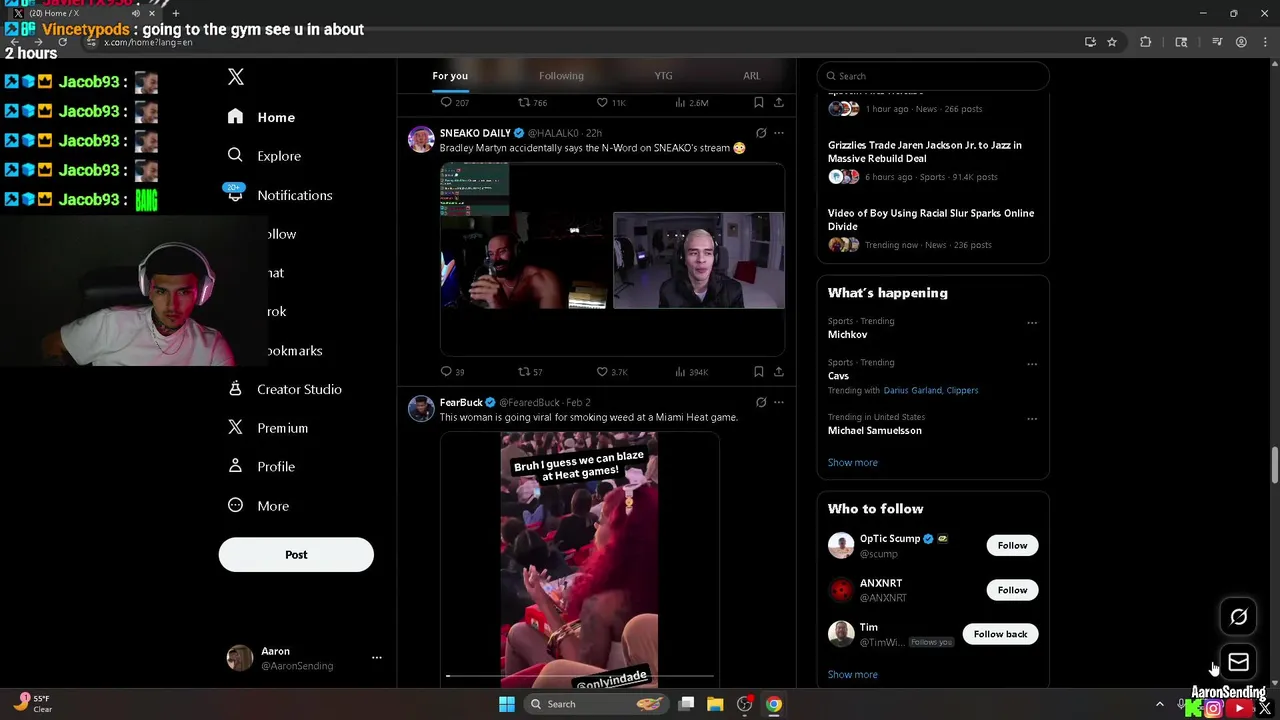
Task: Open Notifications in sidebar
Action: coord(279,195)
